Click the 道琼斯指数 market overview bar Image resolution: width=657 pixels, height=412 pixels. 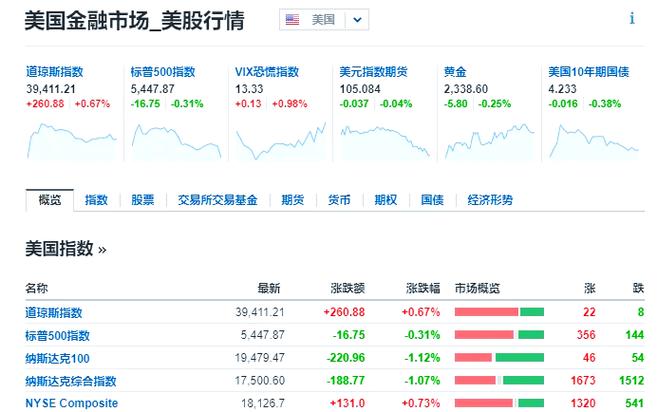[x=499, y=312]
